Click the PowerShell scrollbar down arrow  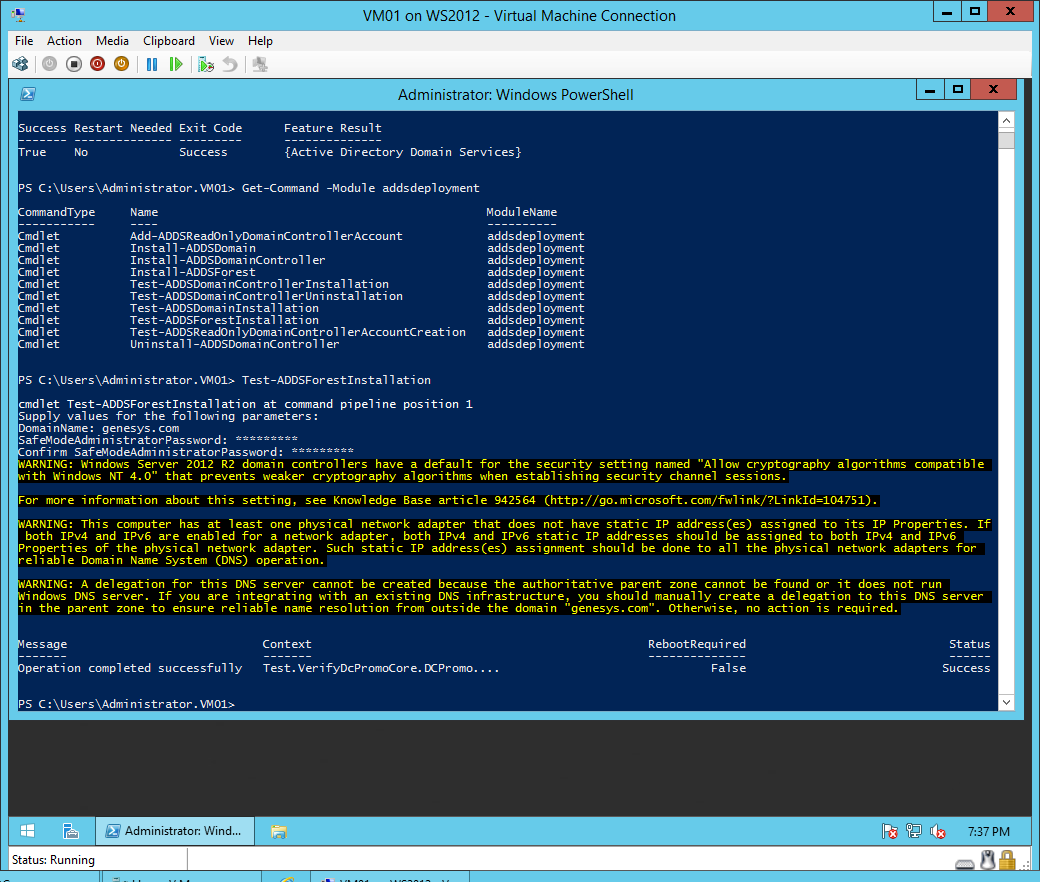pos(1007,703)
